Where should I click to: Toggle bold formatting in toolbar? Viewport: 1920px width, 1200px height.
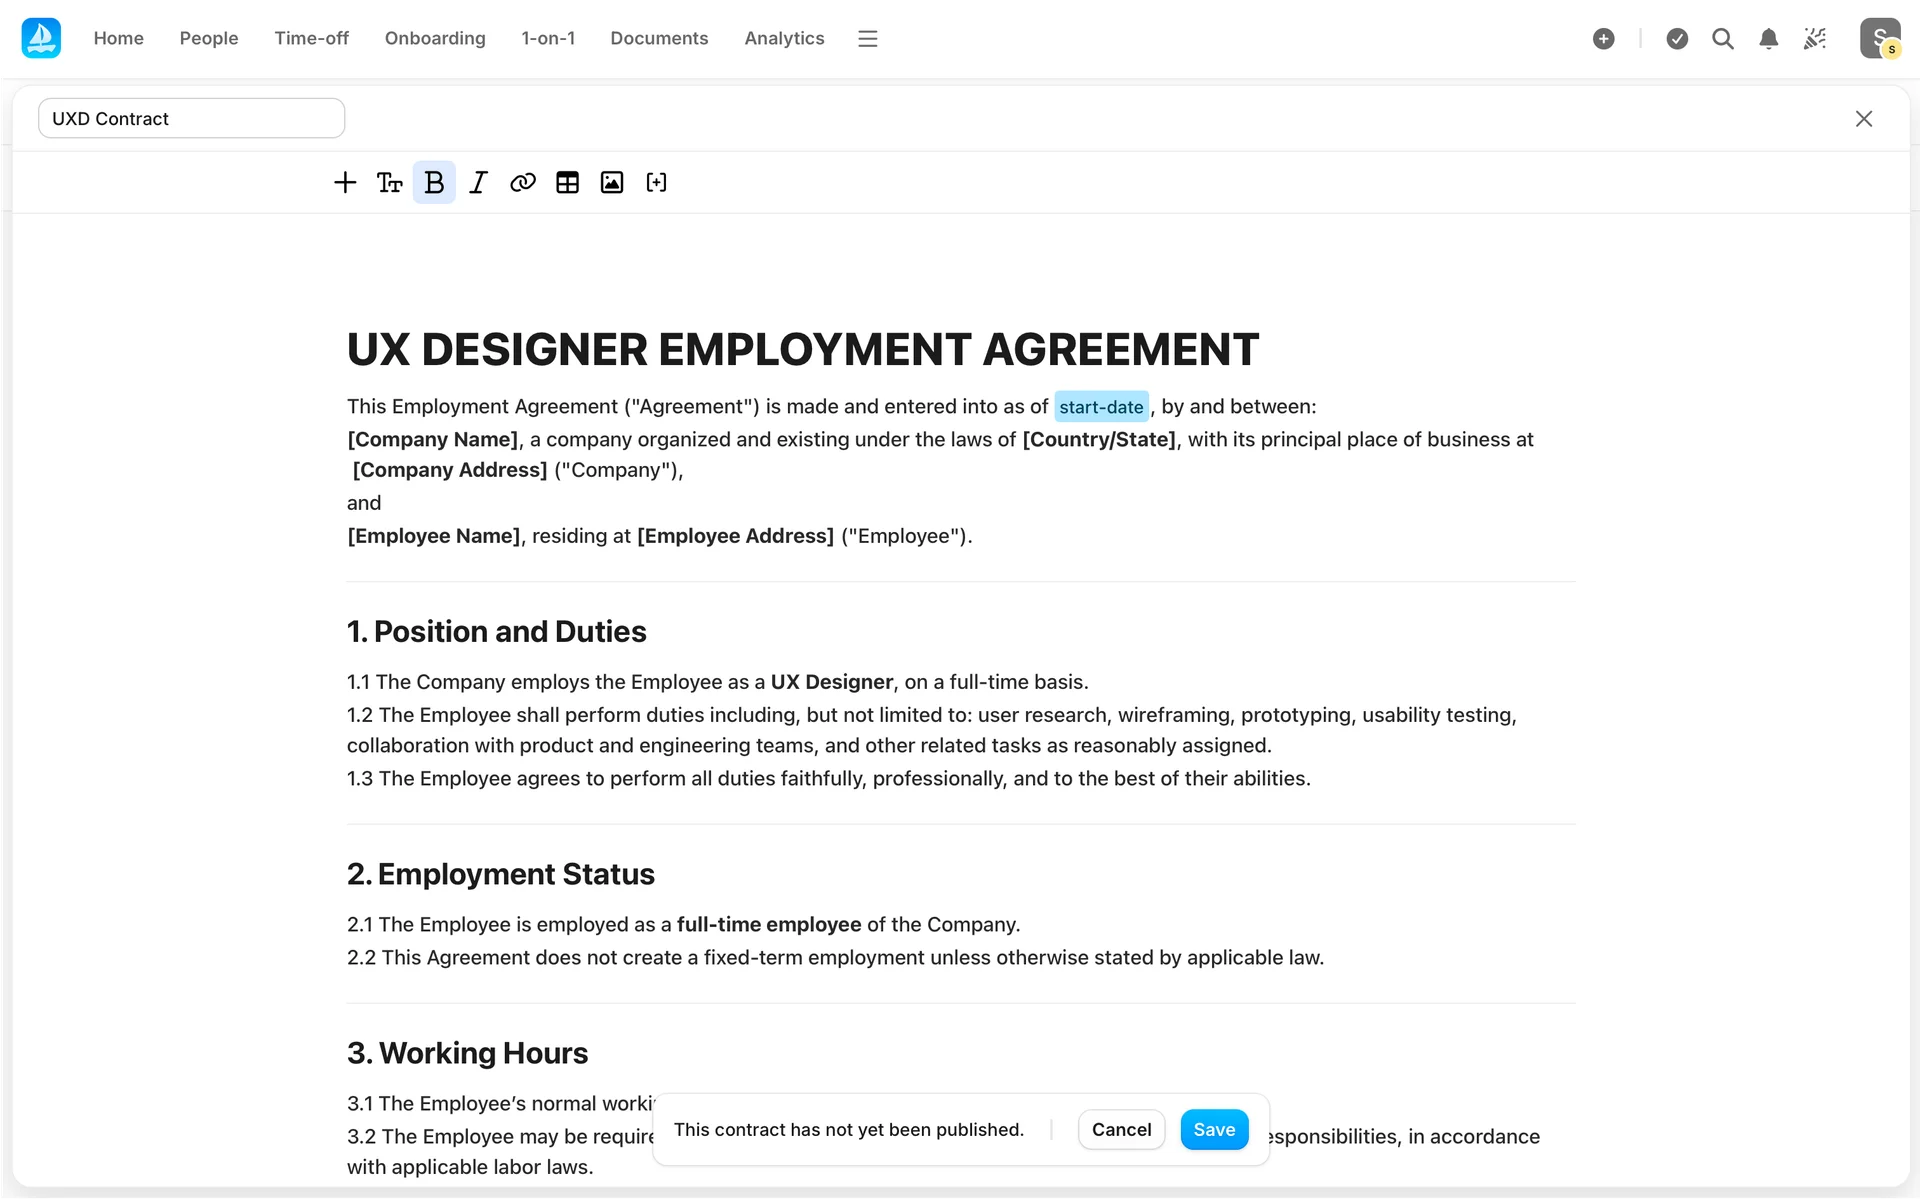[x=434, y=182]
